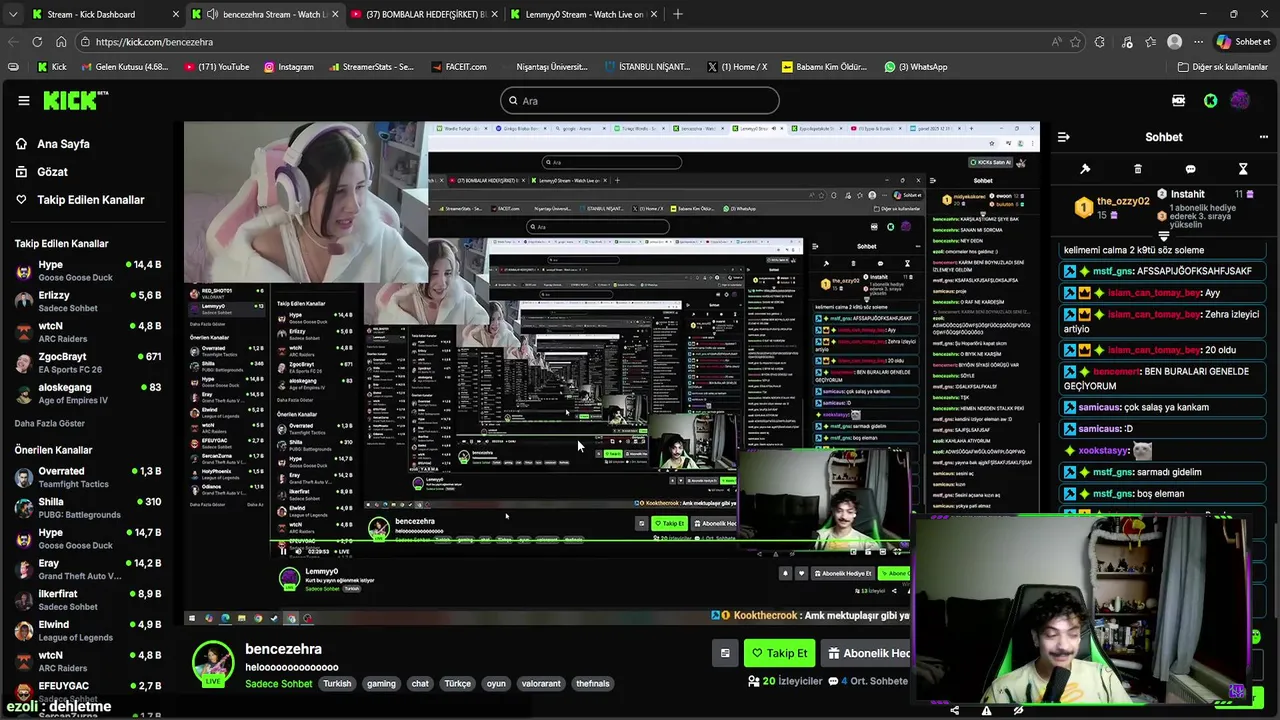Open recommended channel Elwind
This screenshot has height=720, width=1280.
tap(88, 631)
